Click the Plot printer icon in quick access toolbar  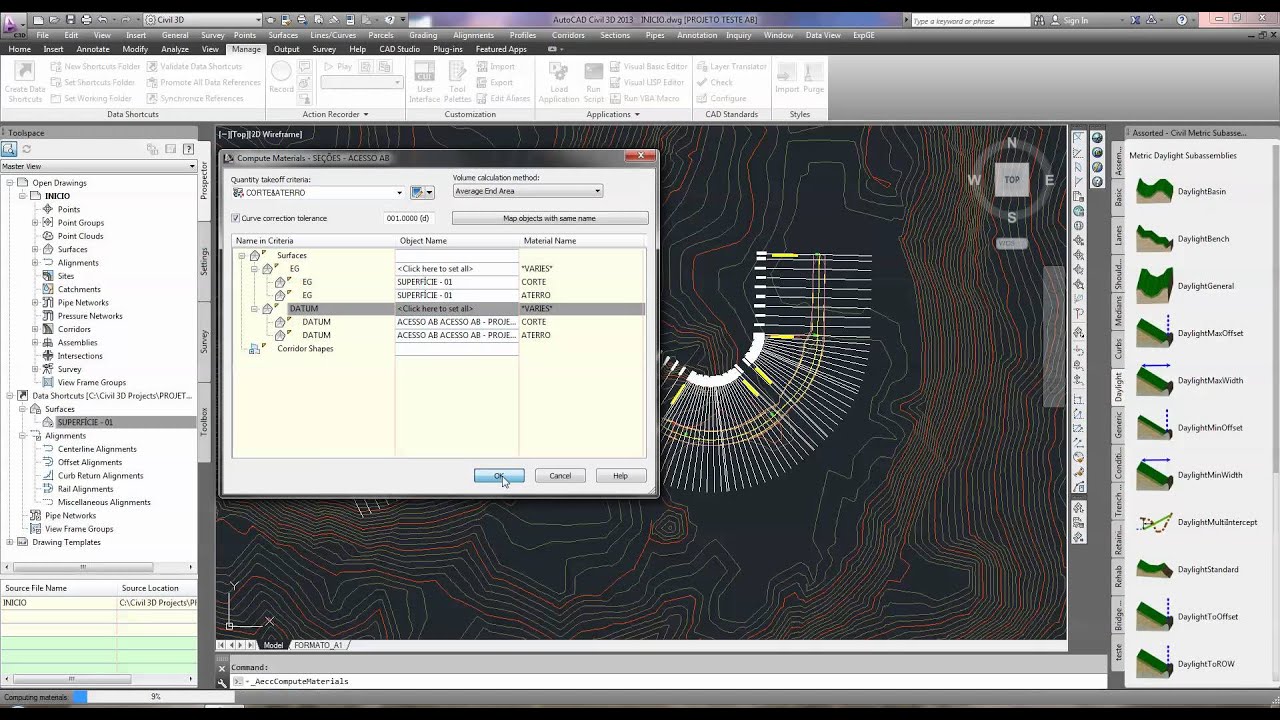coord(86,19)
